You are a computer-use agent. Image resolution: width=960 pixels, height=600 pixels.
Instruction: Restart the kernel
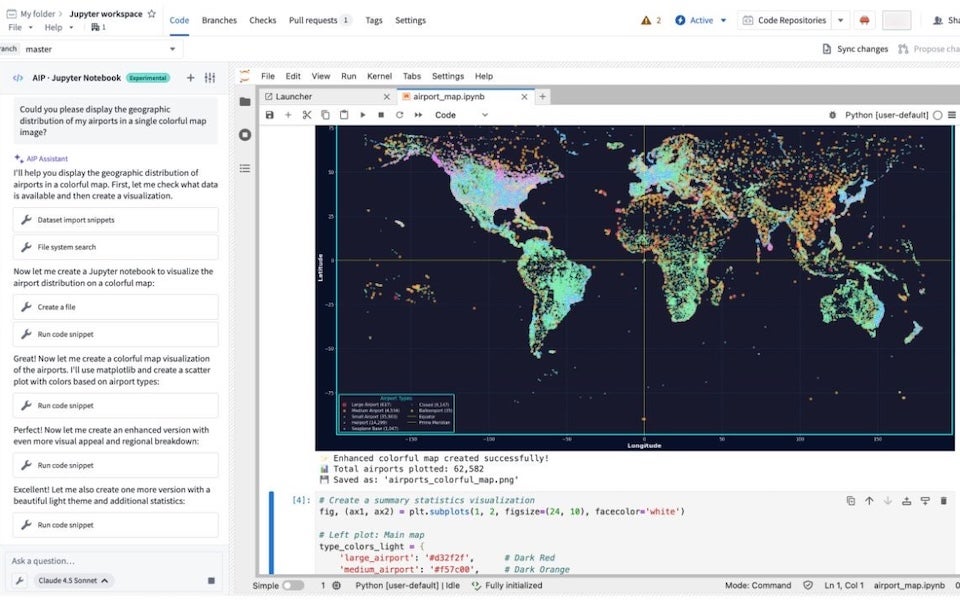(398, 115)
